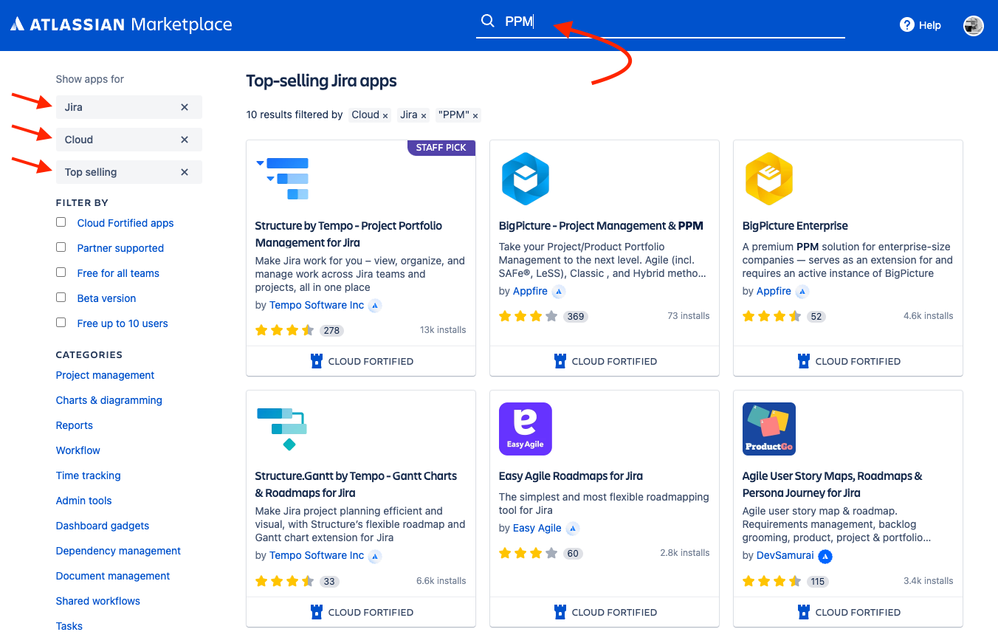Viewport: 998px width, 635px height.
Task: Remove the Jira filter in sidebar
Action: [x=185, y=107]
